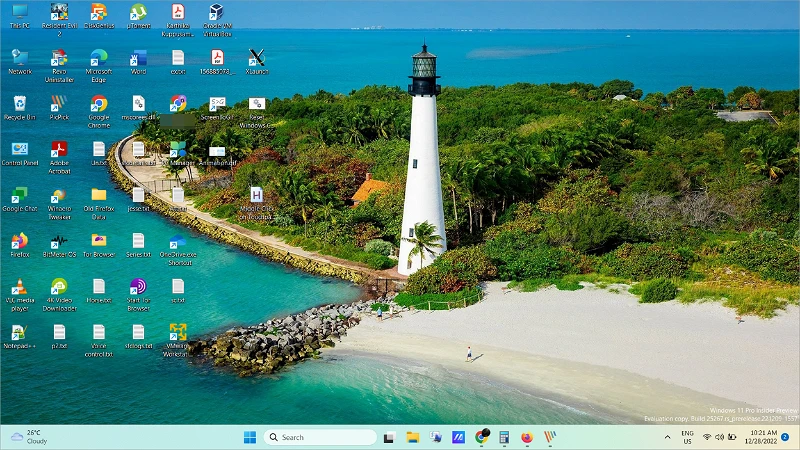Select the sfclogs.txt file
Screen dimensions: 800x450
click(x=138, y=337)
